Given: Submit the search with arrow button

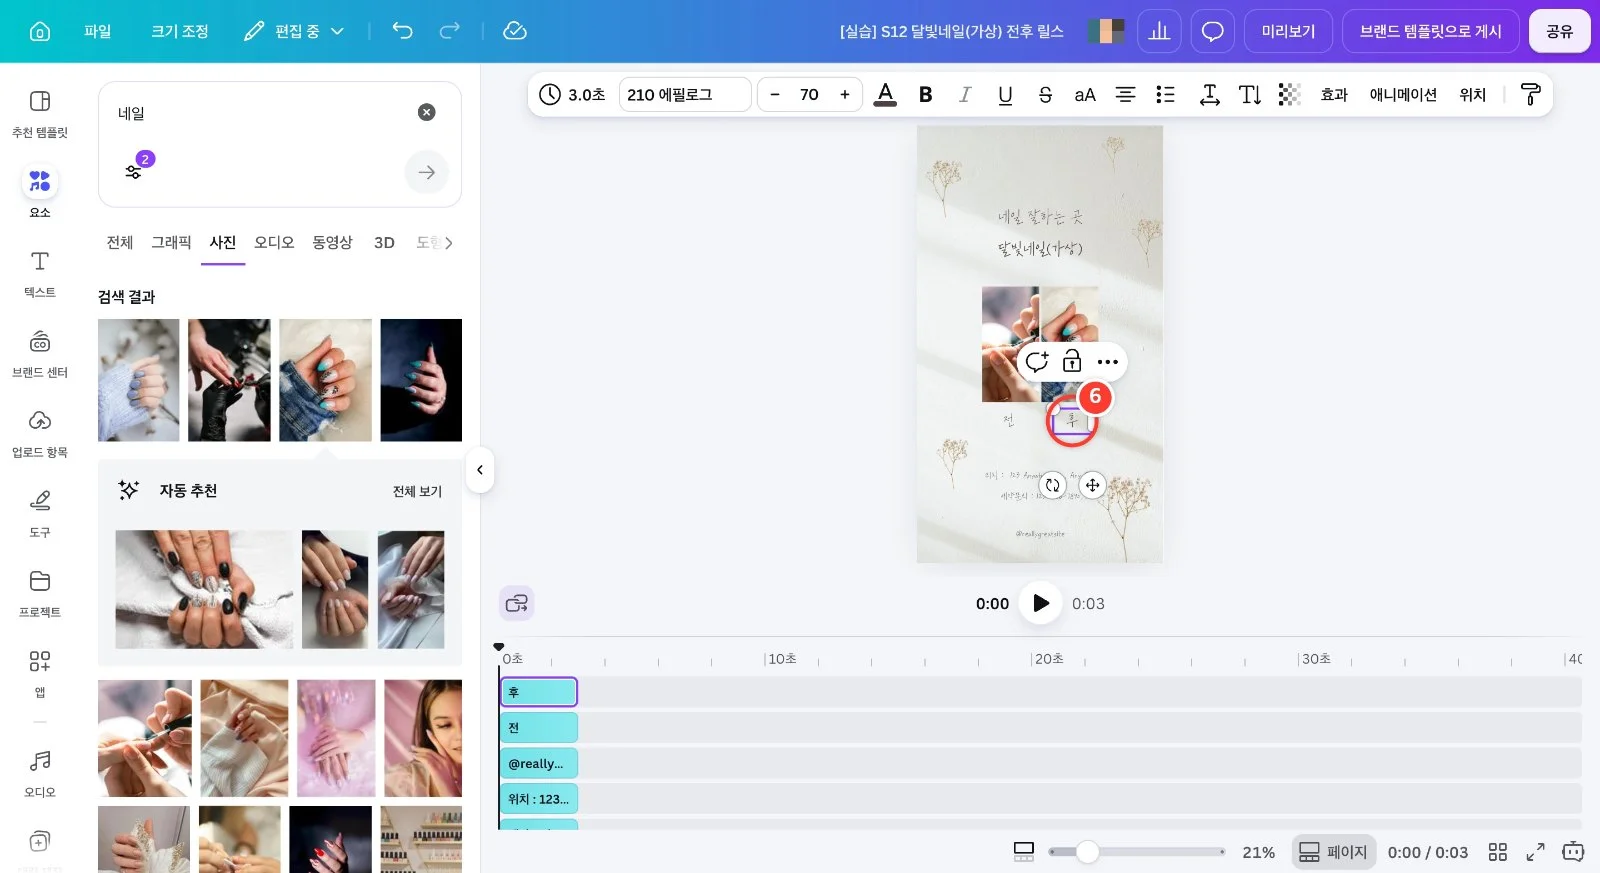Looking at the screenshot, I should tap(427, 172).
